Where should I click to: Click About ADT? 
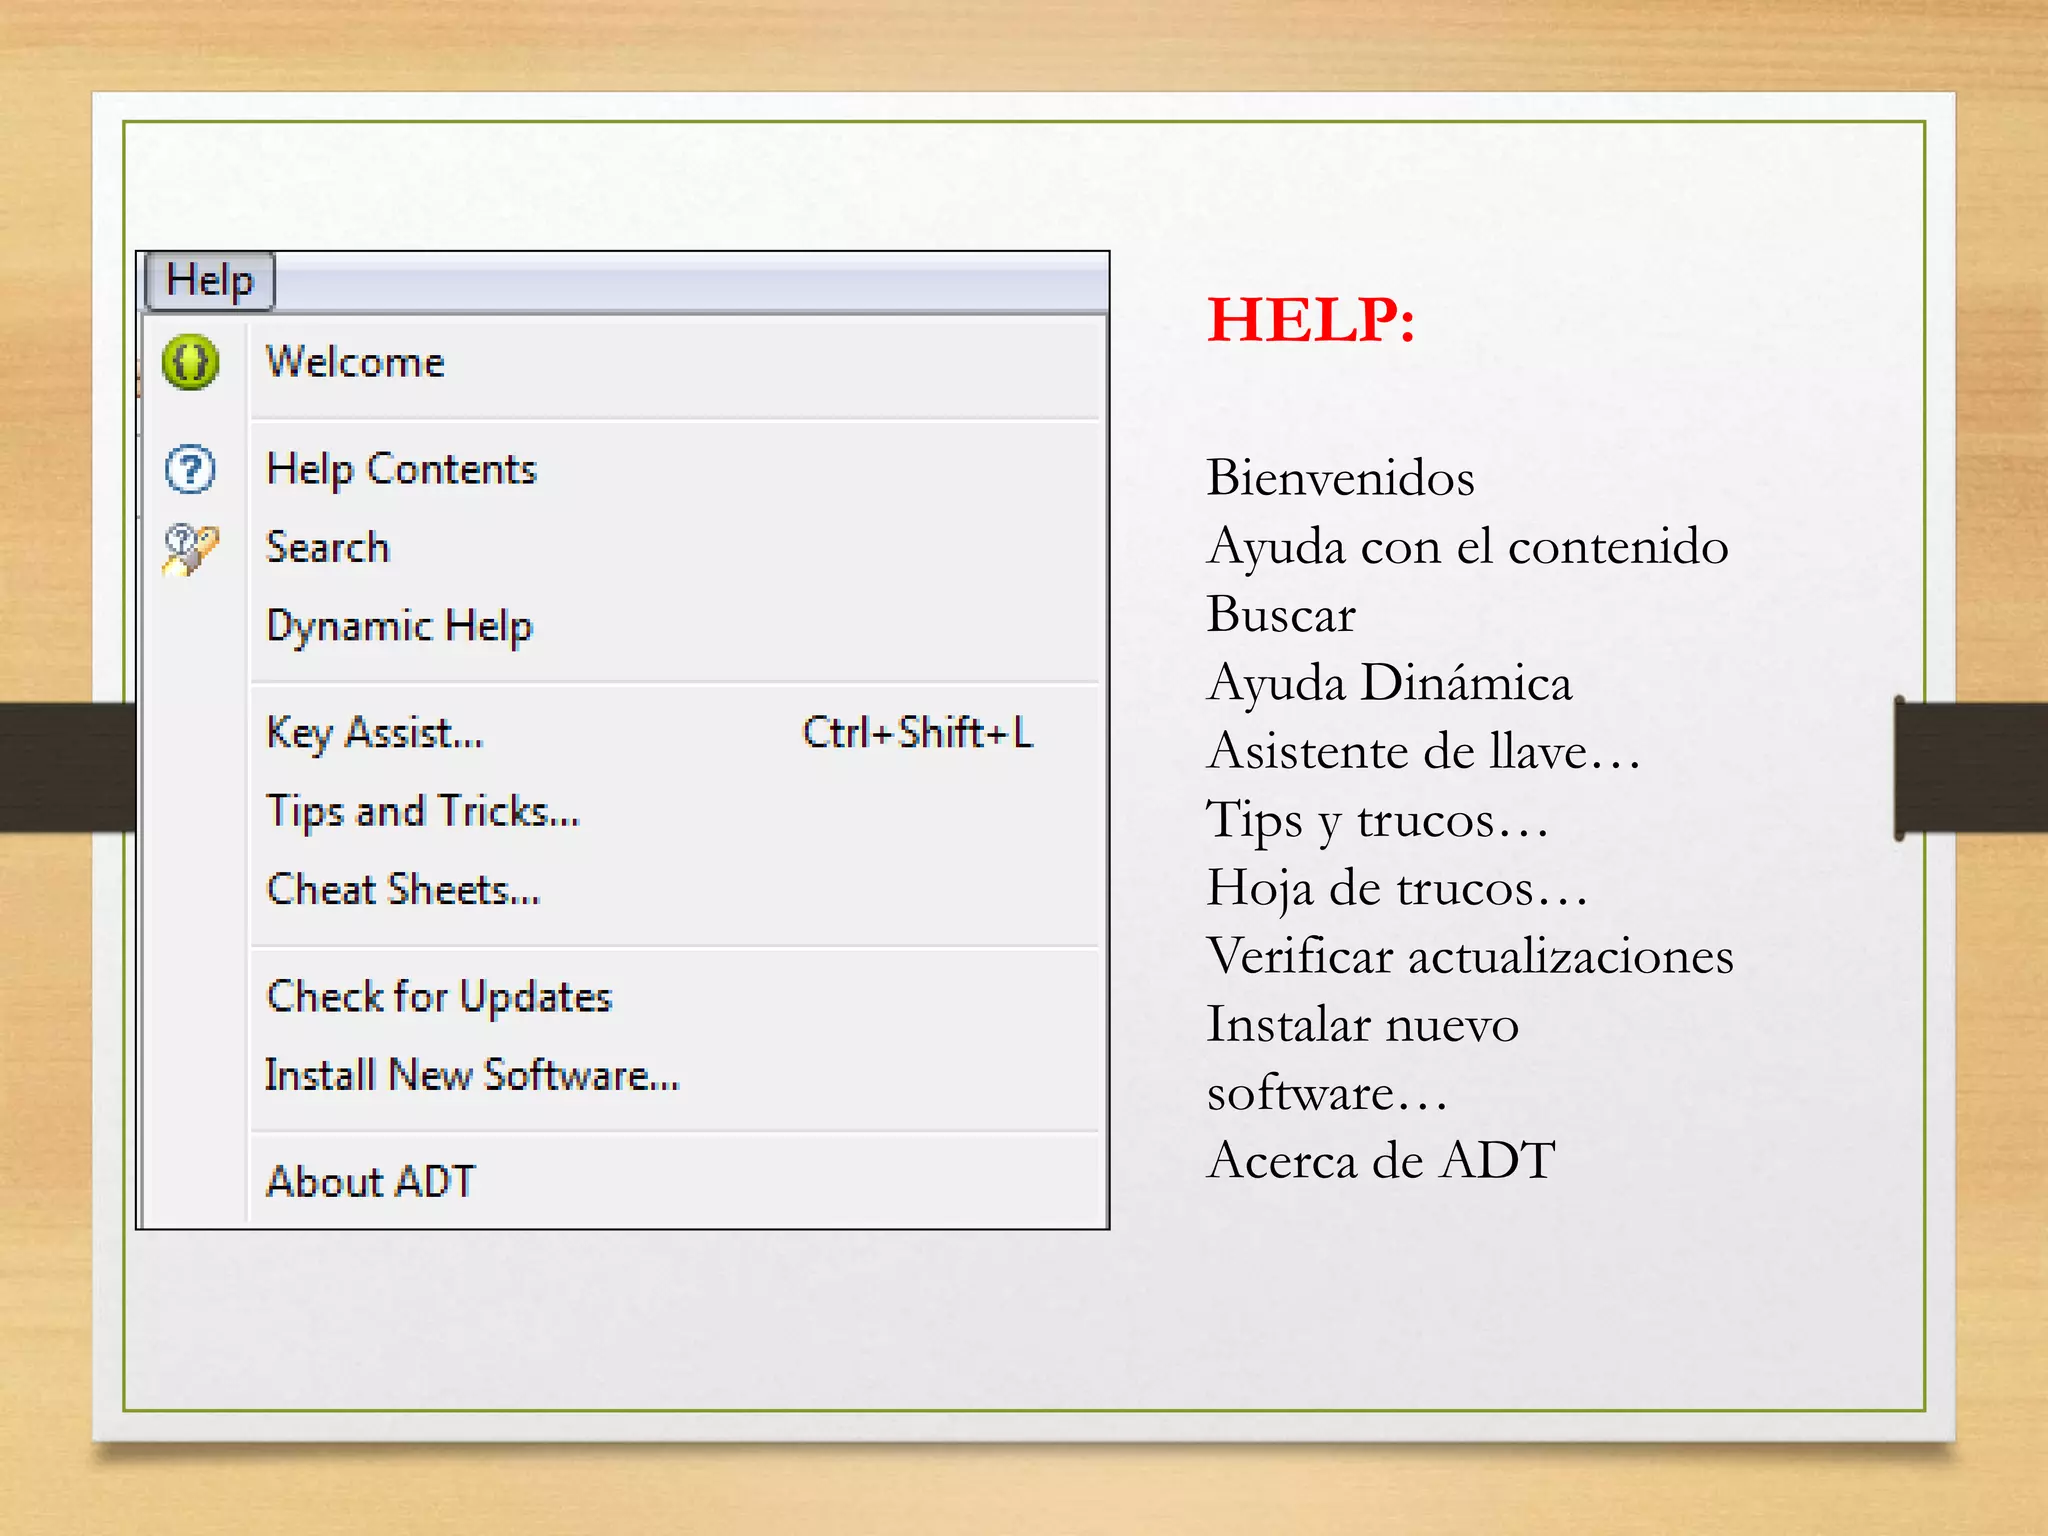click(x=370, y=1182)
